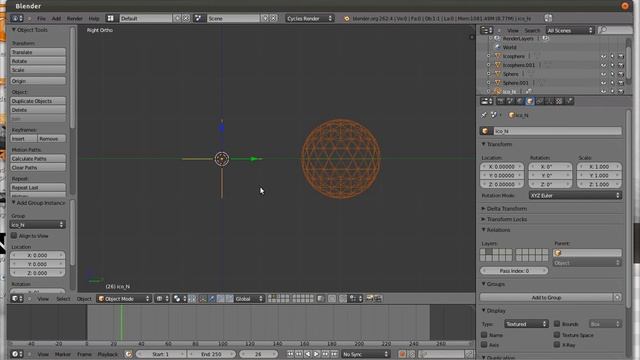Open the Render menu
The width and height of the screenshot is (640, 360).
pyautogui.click(x=74, y=18)
